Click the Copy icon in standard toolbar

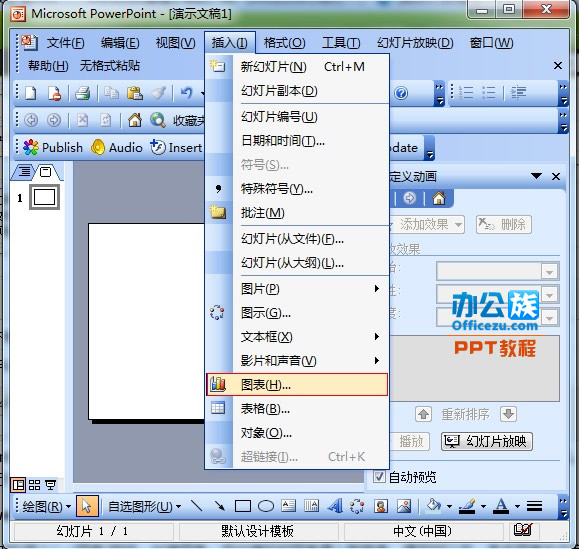pos(111,93)
